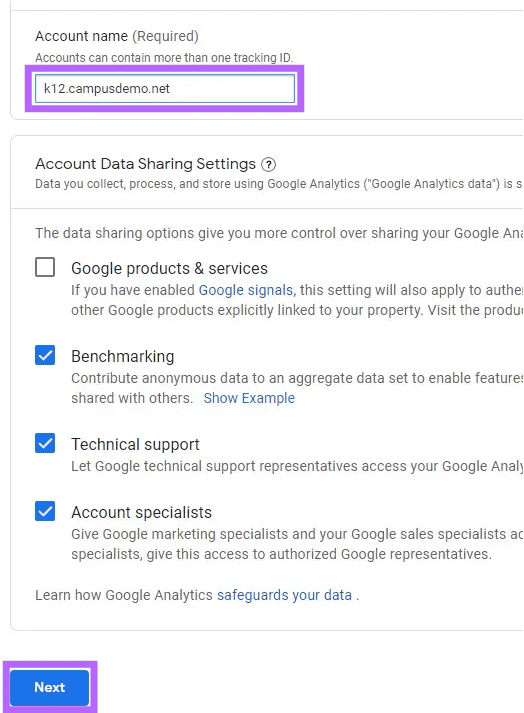This screenshot has width=524, height=713.
Task: Open the safeguards your data link
Action: (x=284, y=595)
